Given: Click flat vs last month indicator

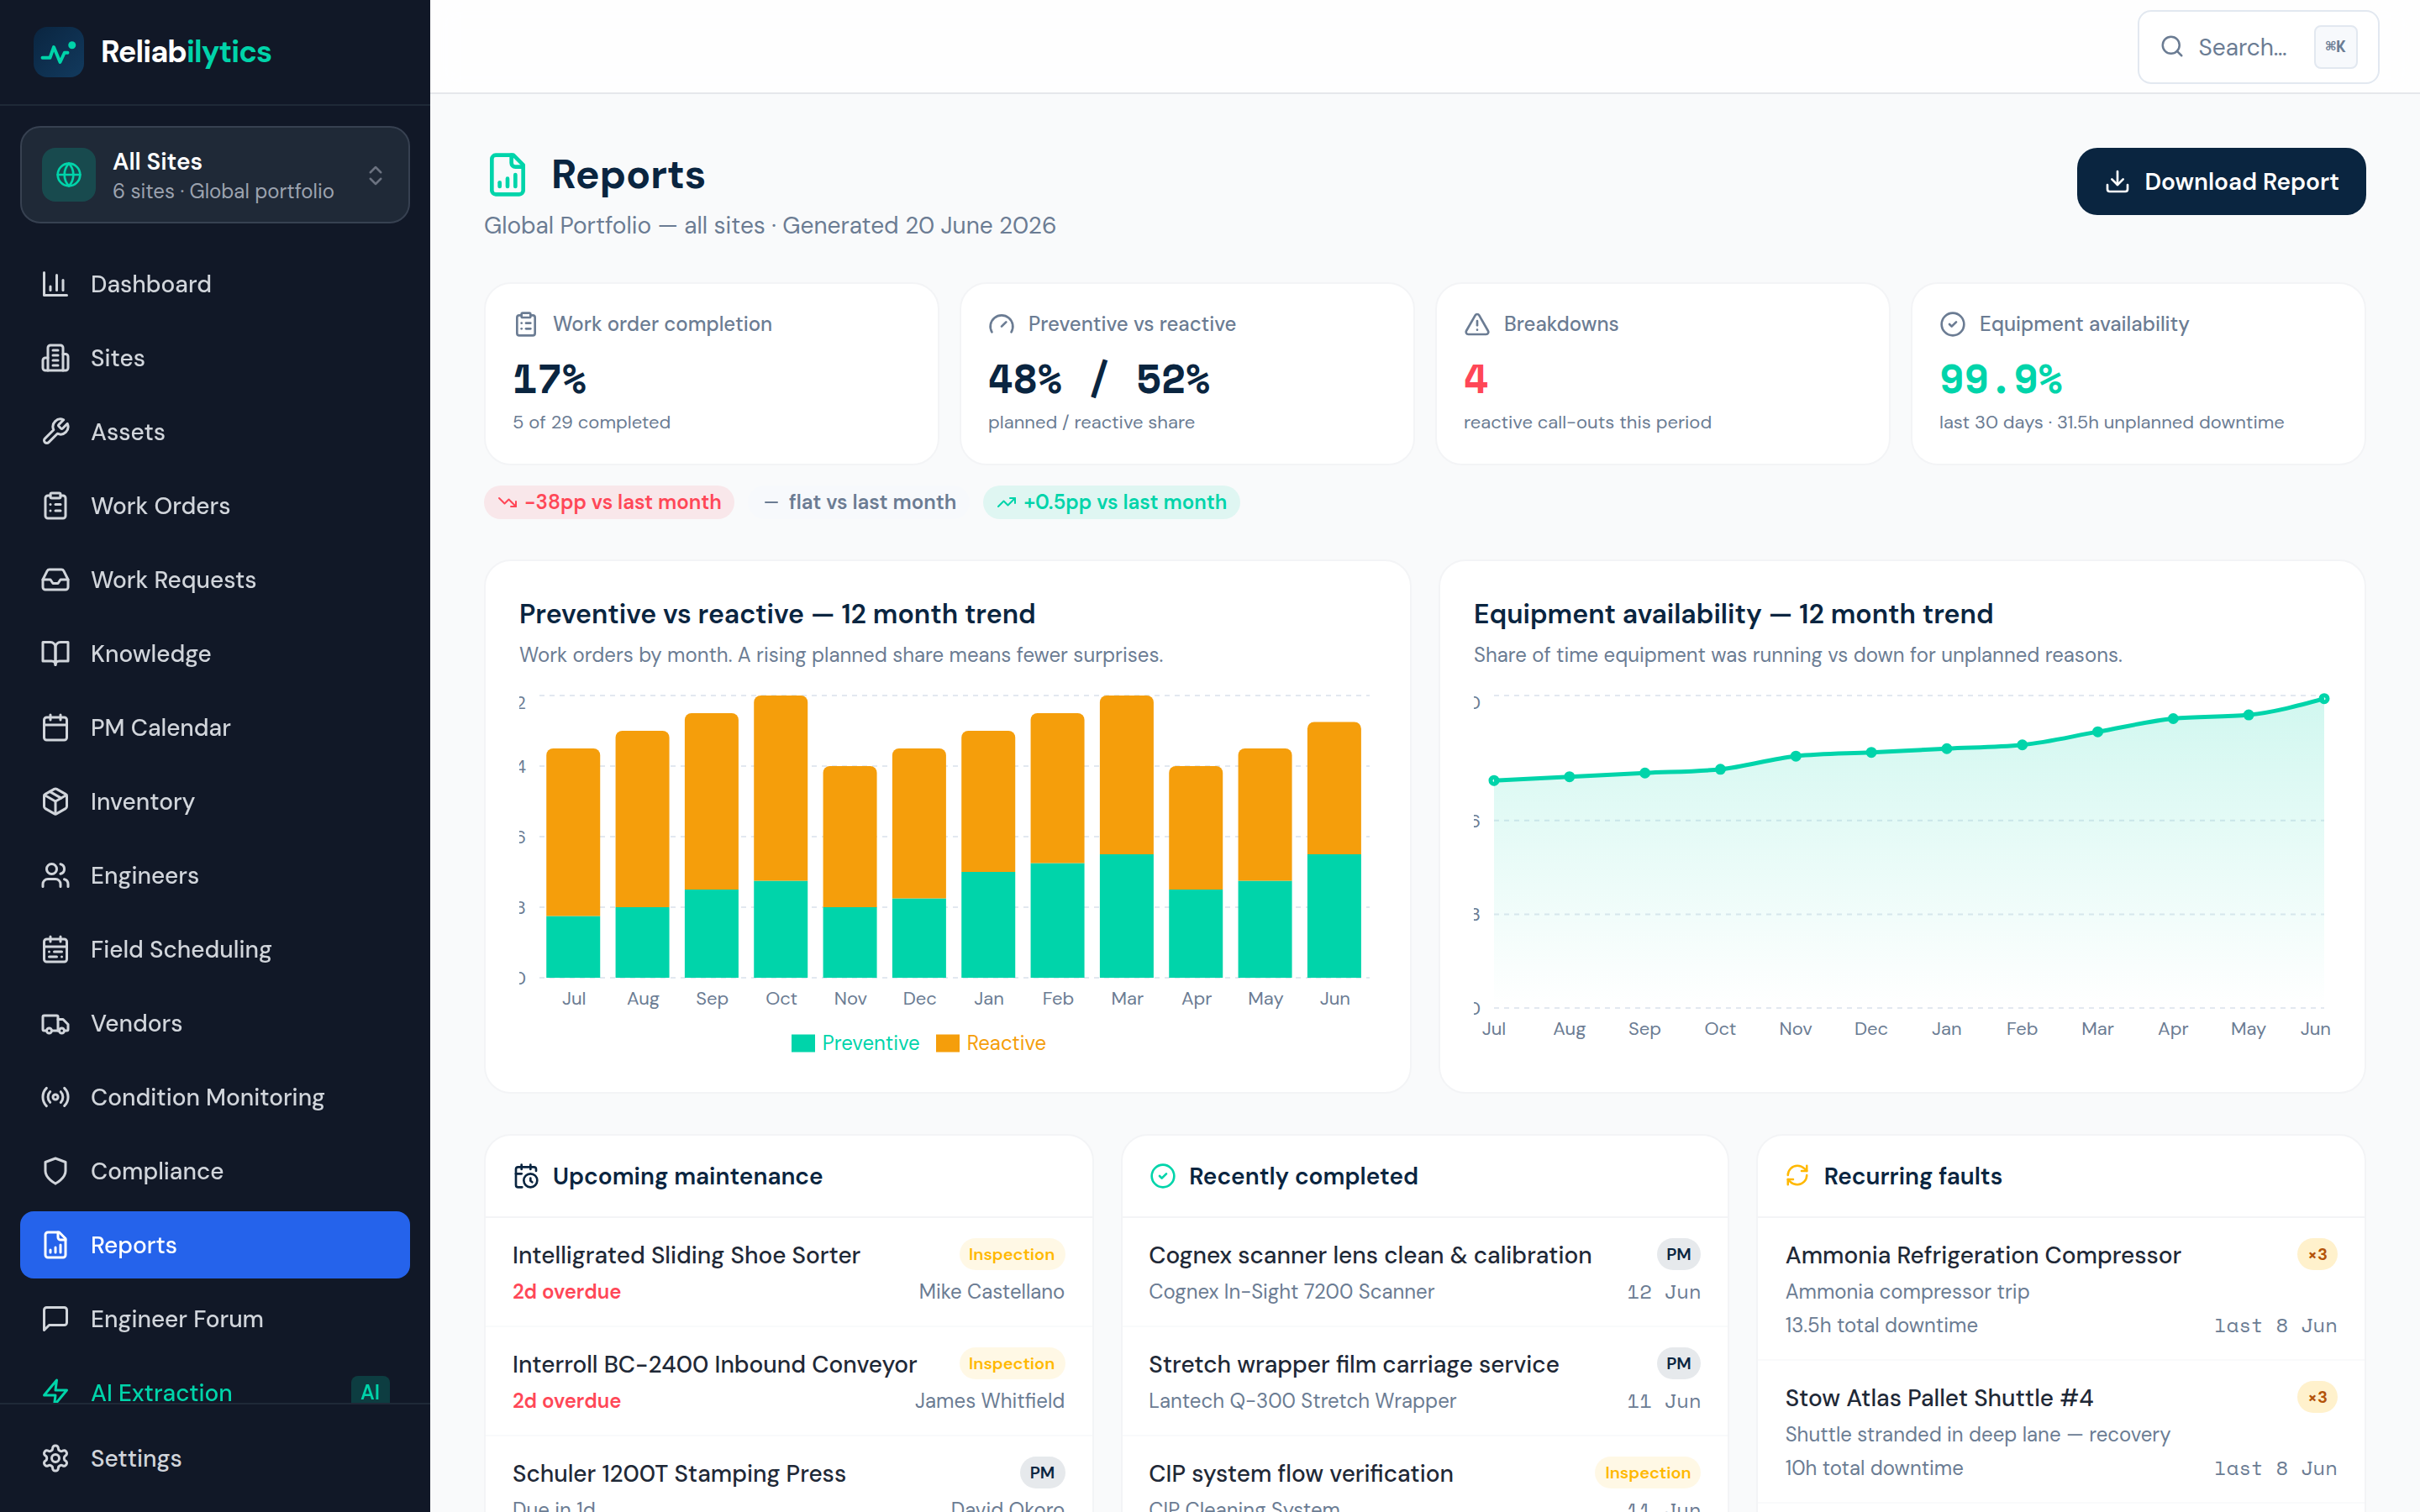Looking at the screenshot, I should pyautogui.click(x=860, y=503).
